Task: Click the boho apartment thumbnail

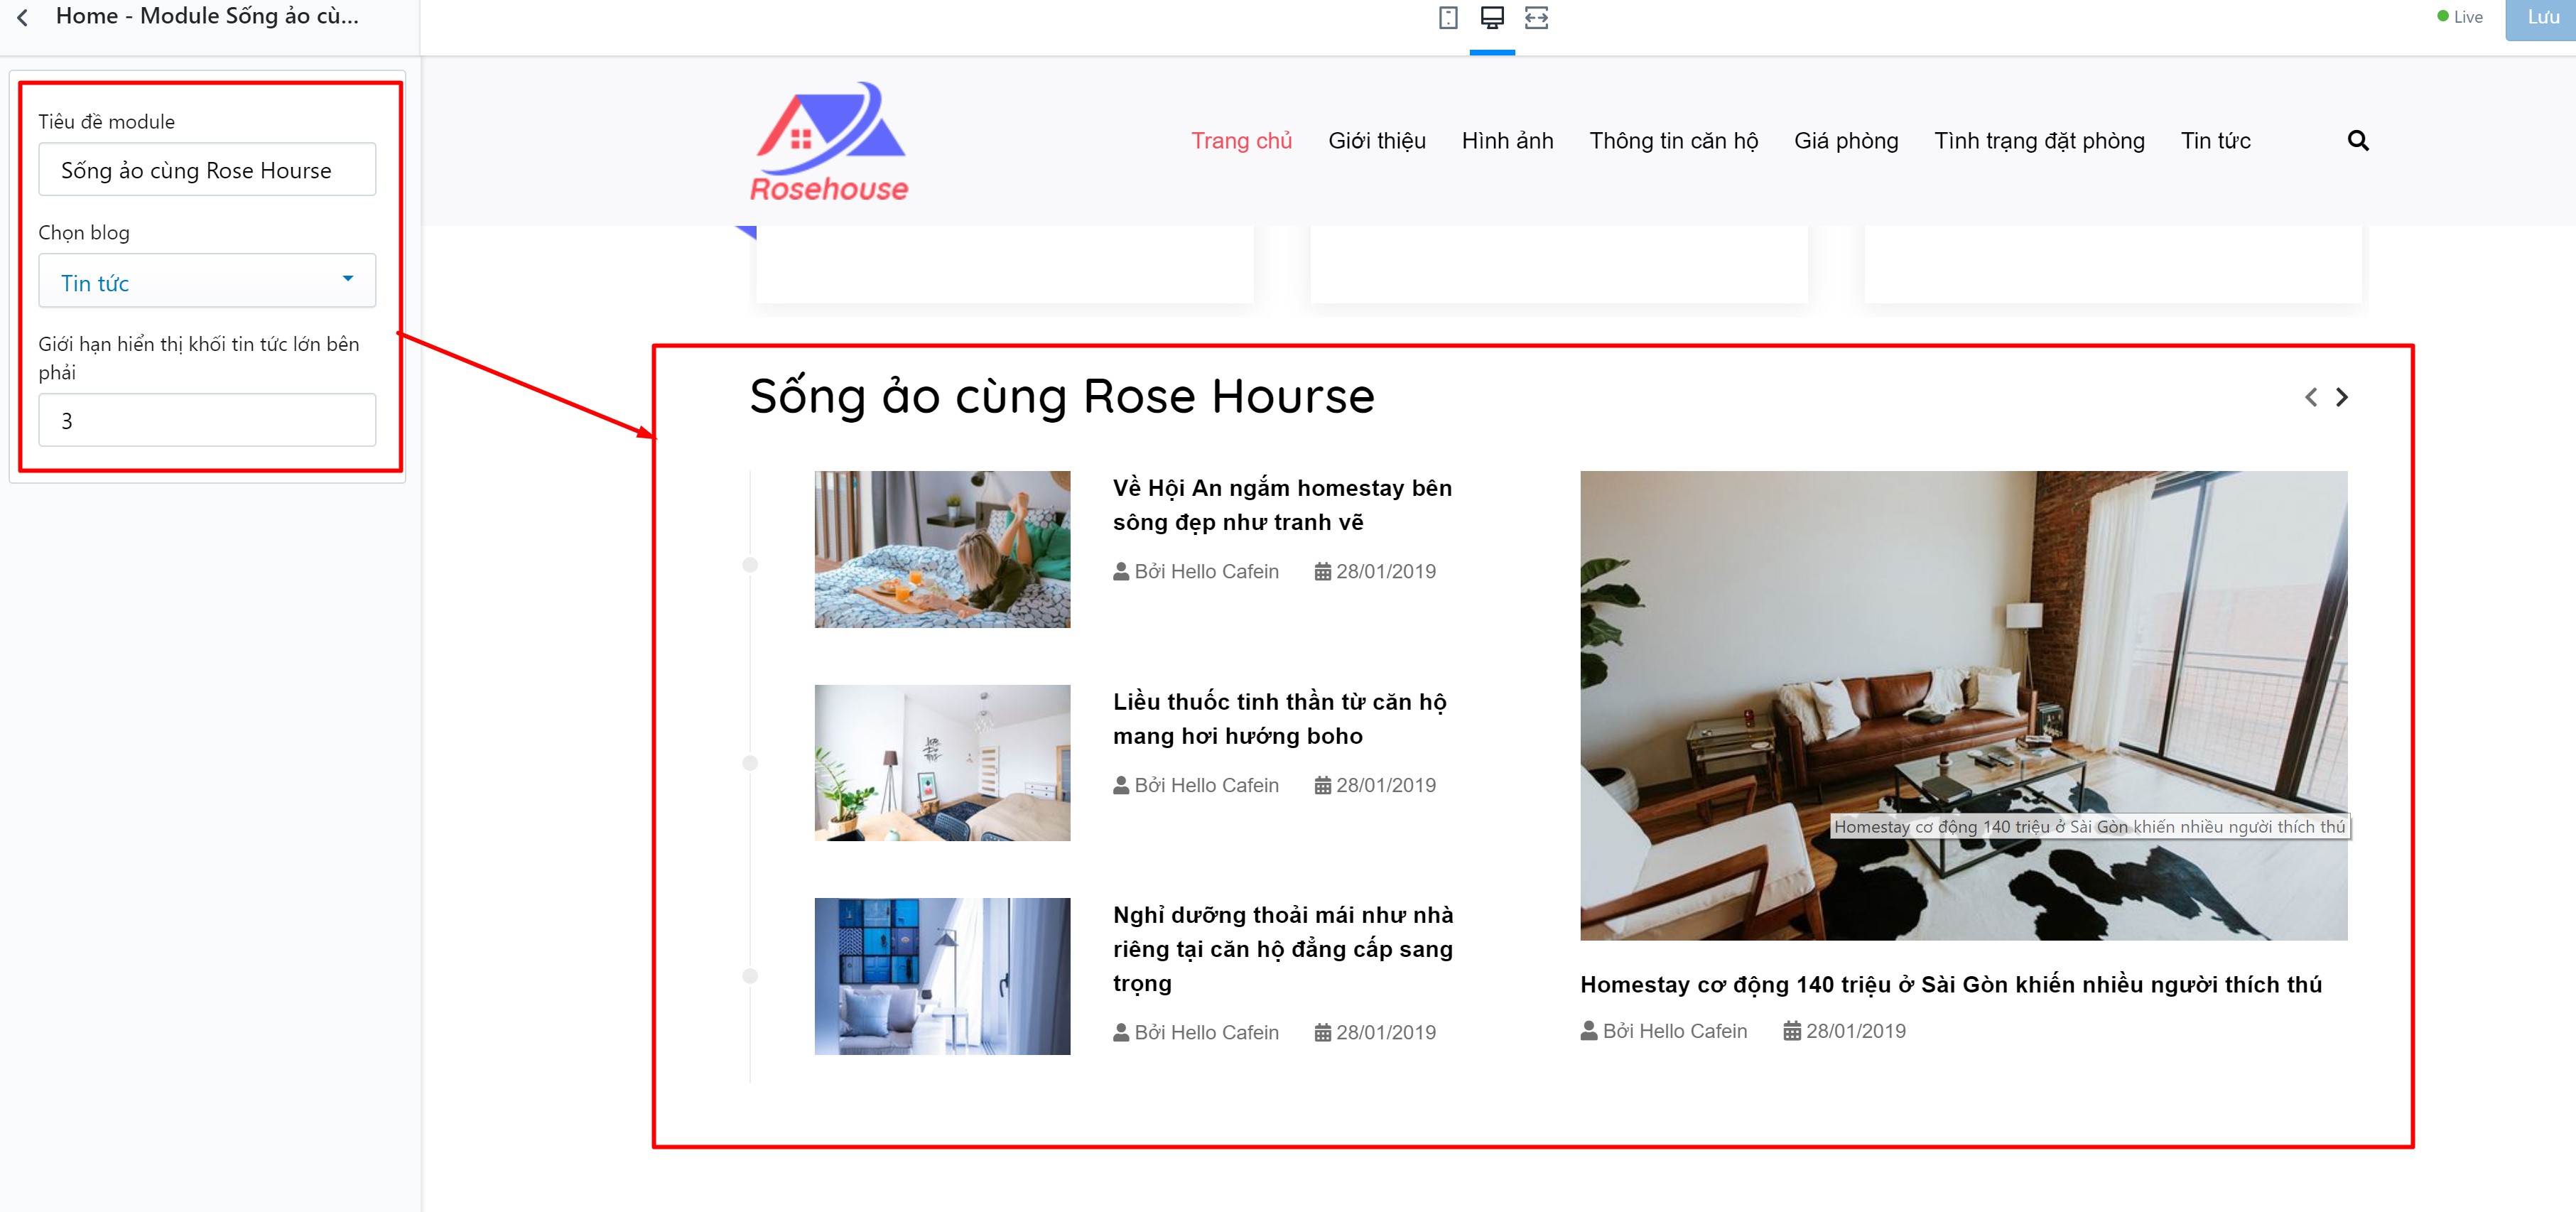Action: [942, 763]
